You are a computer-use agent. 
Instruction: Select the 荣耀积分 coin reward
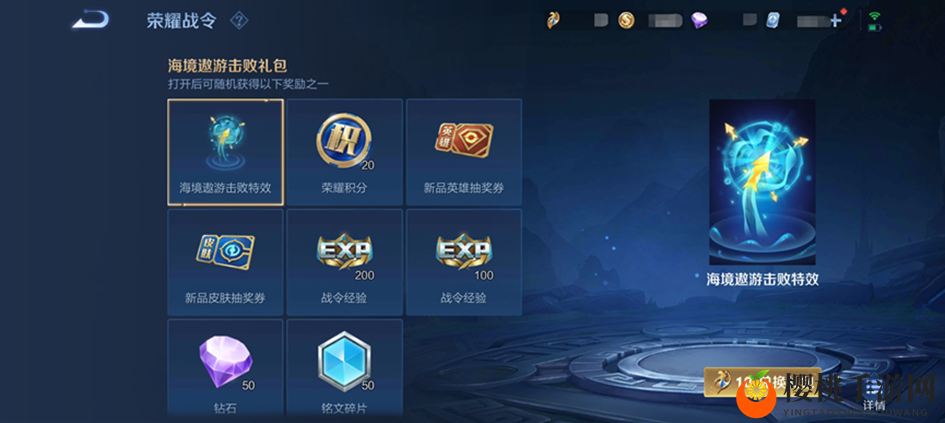344,152
